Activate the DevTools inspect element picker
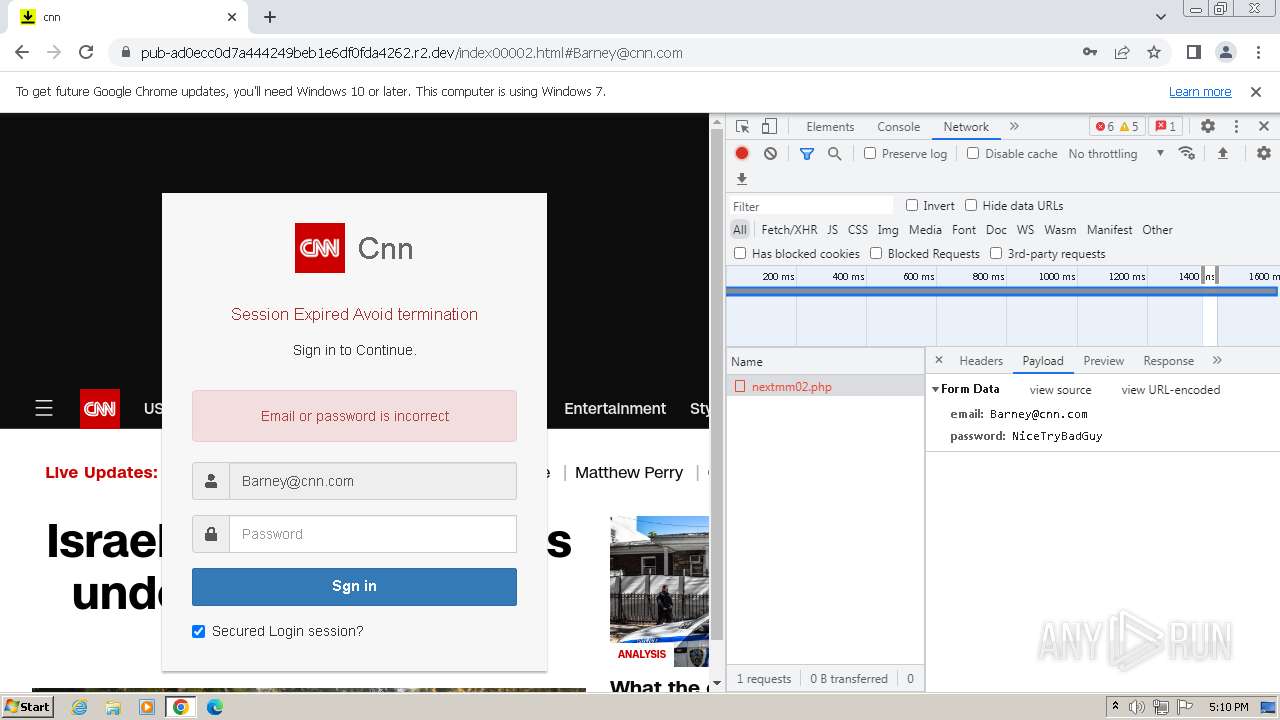1280x720 pixels. click(x=742, y=127)
